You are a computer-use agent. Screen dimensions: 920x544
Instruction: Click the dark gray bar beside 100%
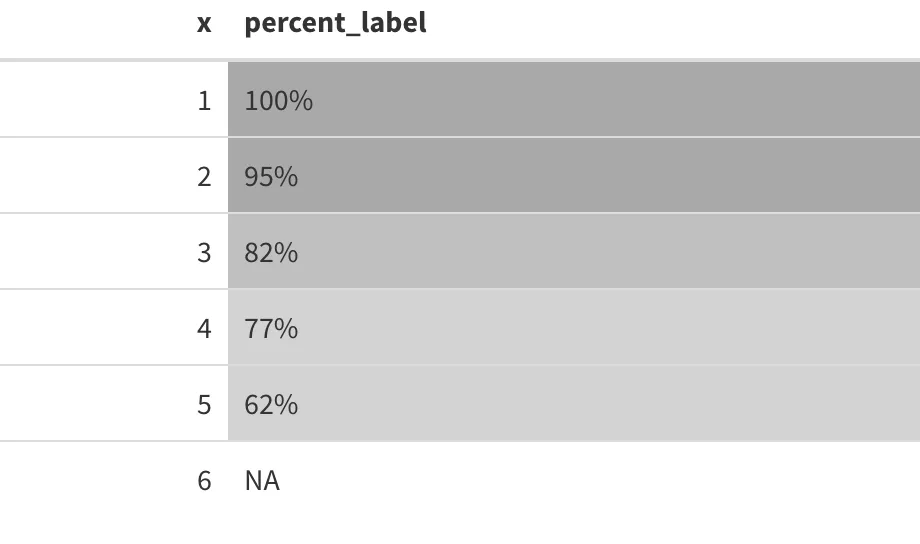pyautogui.click(x=574, y=99)
